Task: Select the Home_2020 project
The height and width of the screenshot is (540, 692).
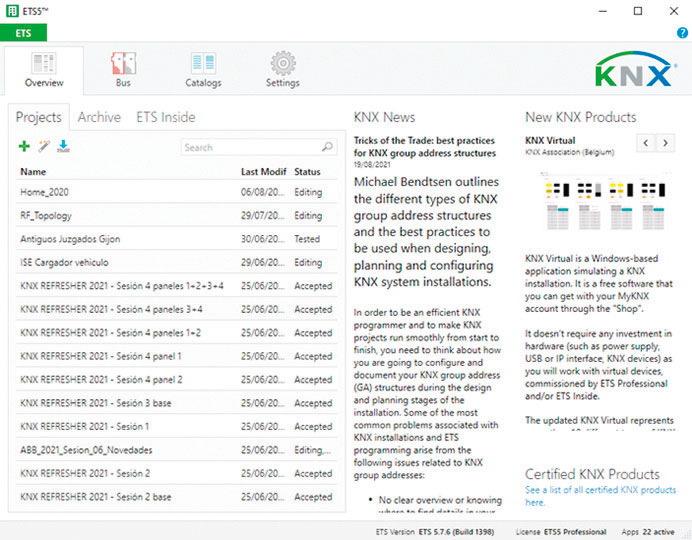Action: click(177, 192)
